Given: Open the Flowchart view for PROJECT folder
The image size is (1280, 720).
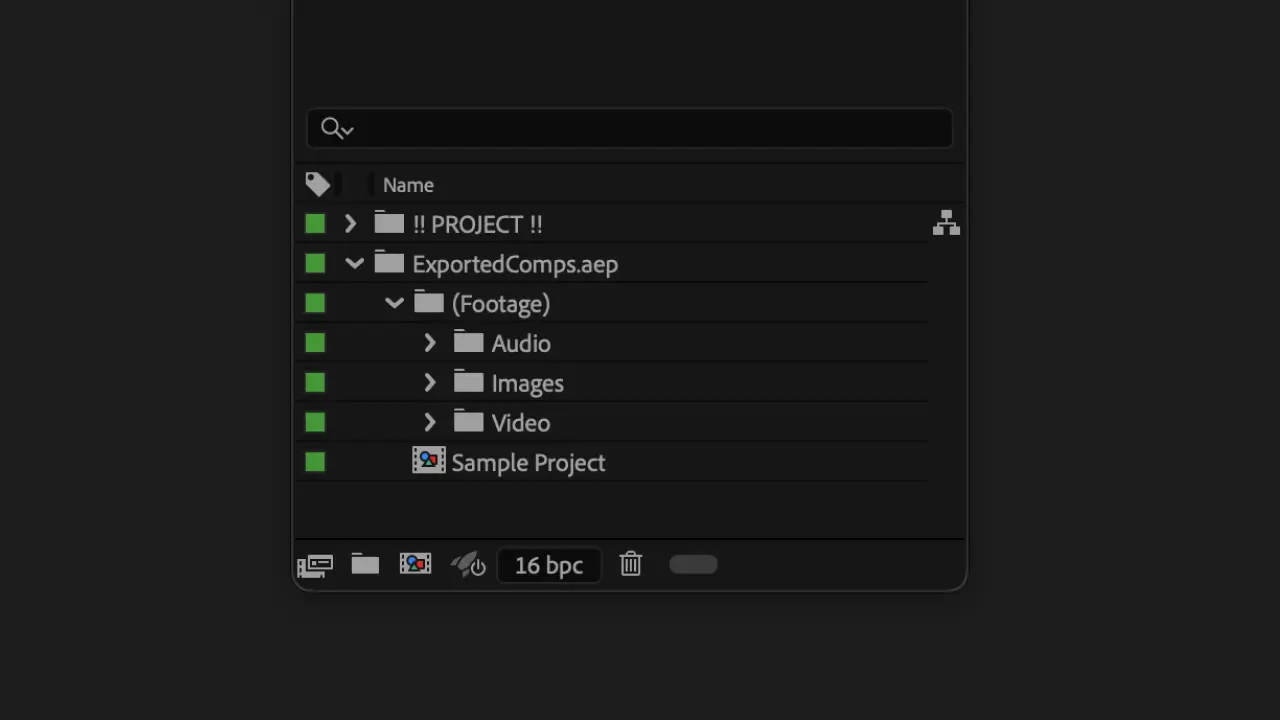Looking at the screenshot, I should 946,223.
